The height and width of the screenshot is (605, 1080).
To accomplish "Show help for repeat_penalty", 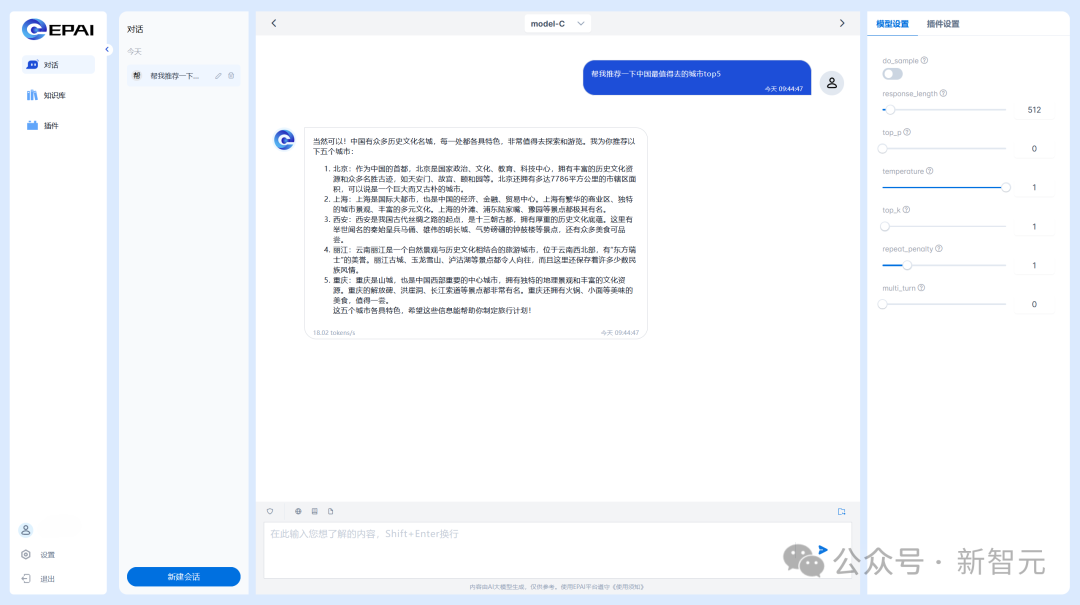I will (939, 249).
